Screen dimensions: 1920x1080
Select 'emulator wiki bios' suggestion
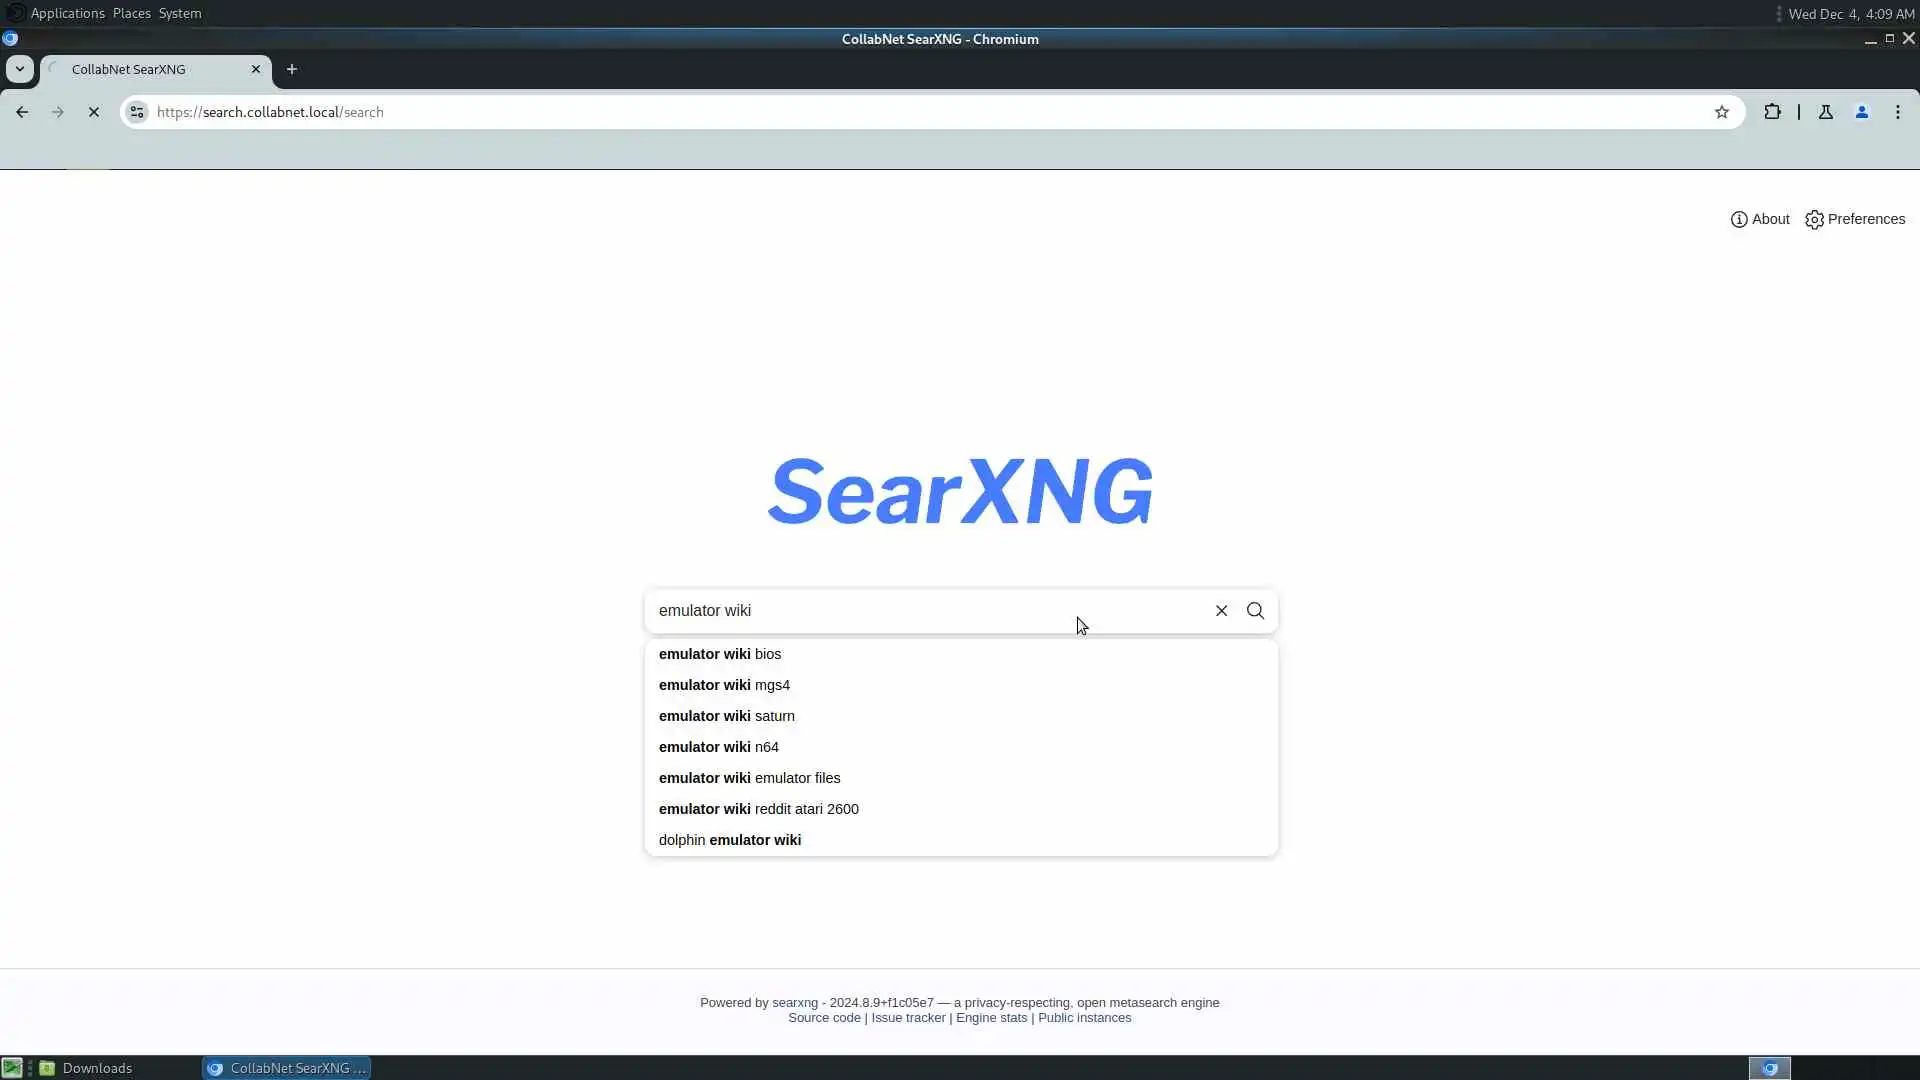coord(719,654)
